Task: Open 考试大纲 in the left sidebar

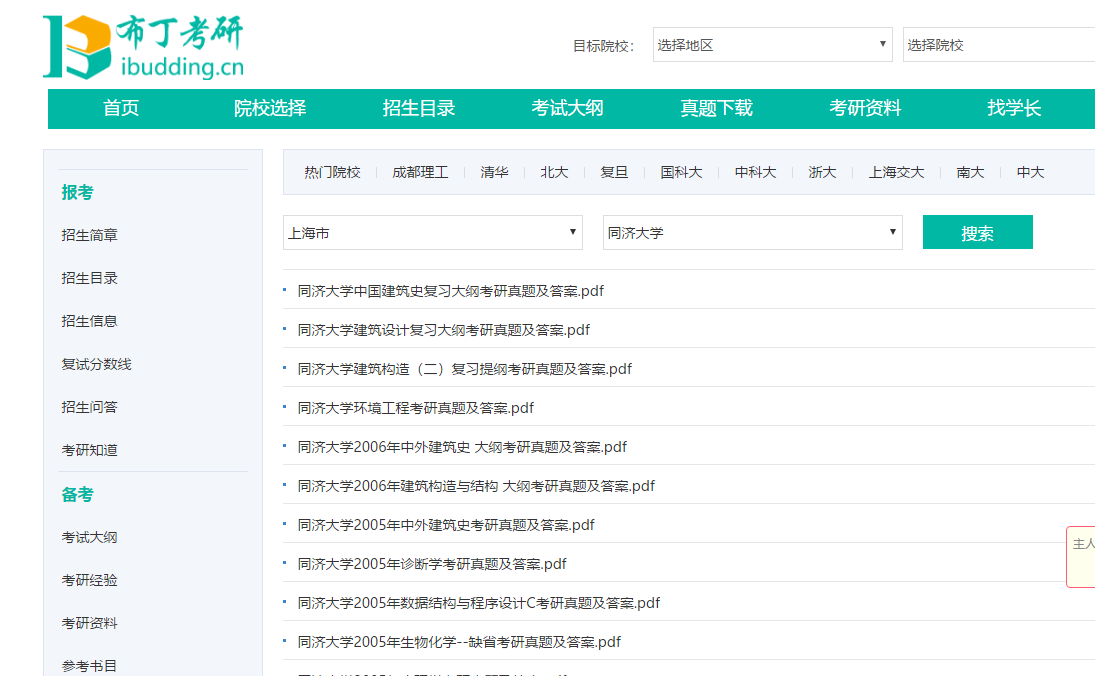Action: [89, 538]
